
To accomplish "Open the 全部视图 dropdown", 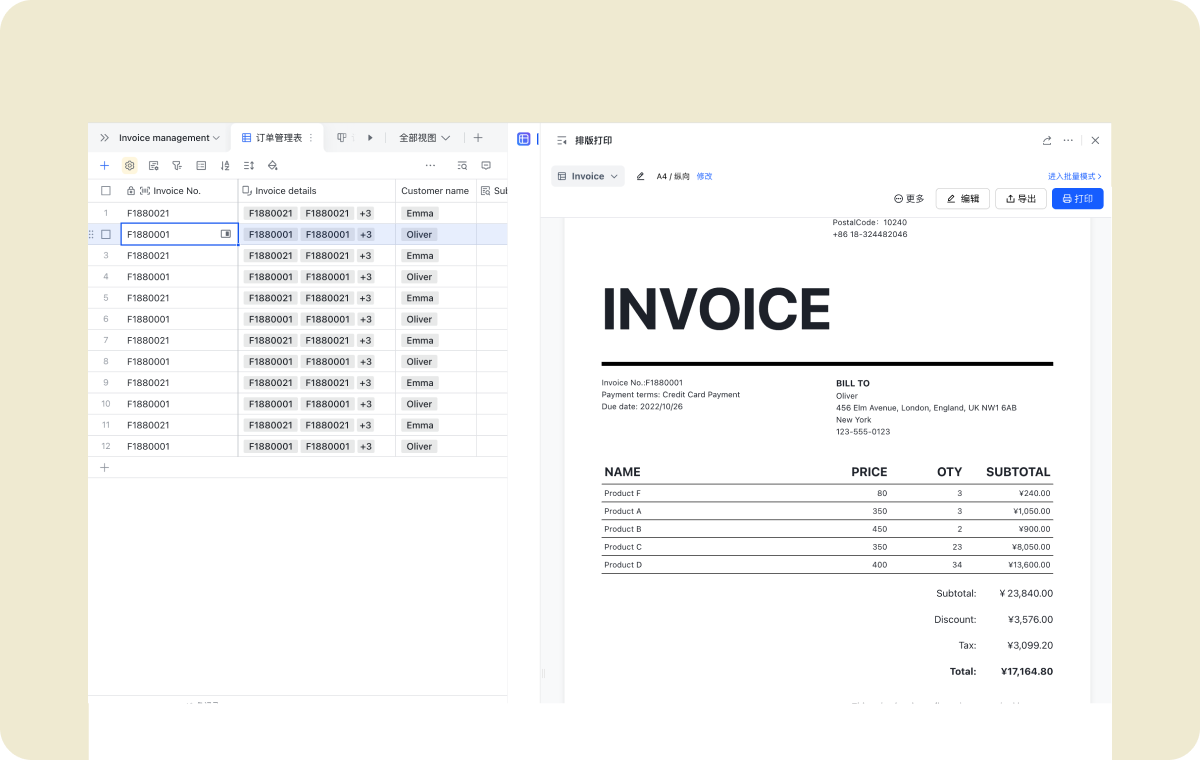I will (x=425, y=138).
